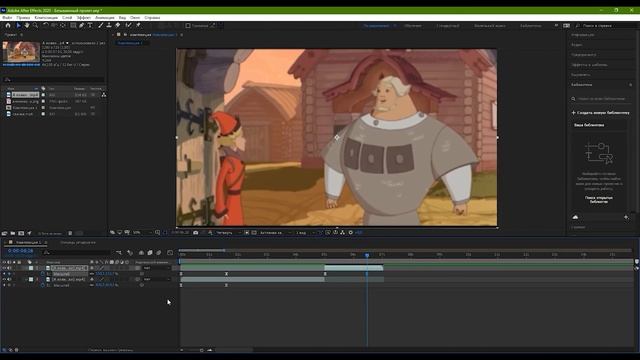Click Поиск открытых библиотек link

(599, 200)
